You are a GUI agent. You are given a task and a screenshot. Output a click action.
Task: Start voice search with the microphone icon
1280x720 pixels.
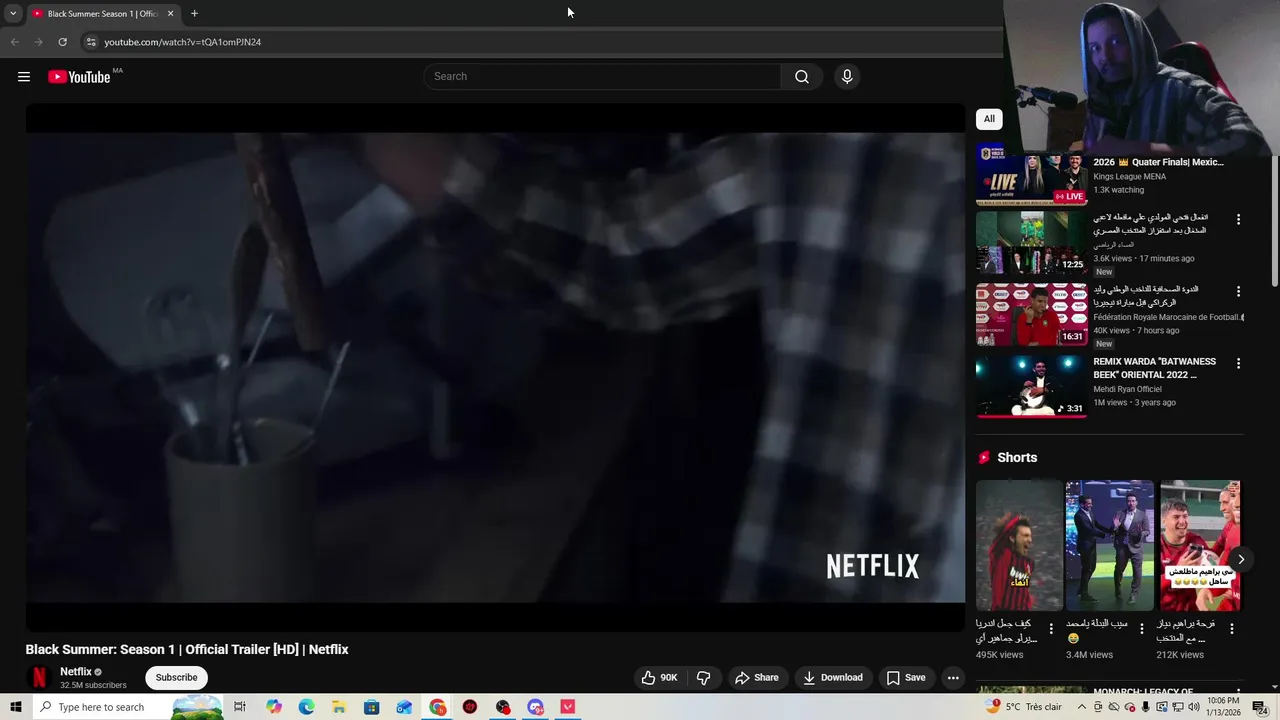click(x=847, y=77)
